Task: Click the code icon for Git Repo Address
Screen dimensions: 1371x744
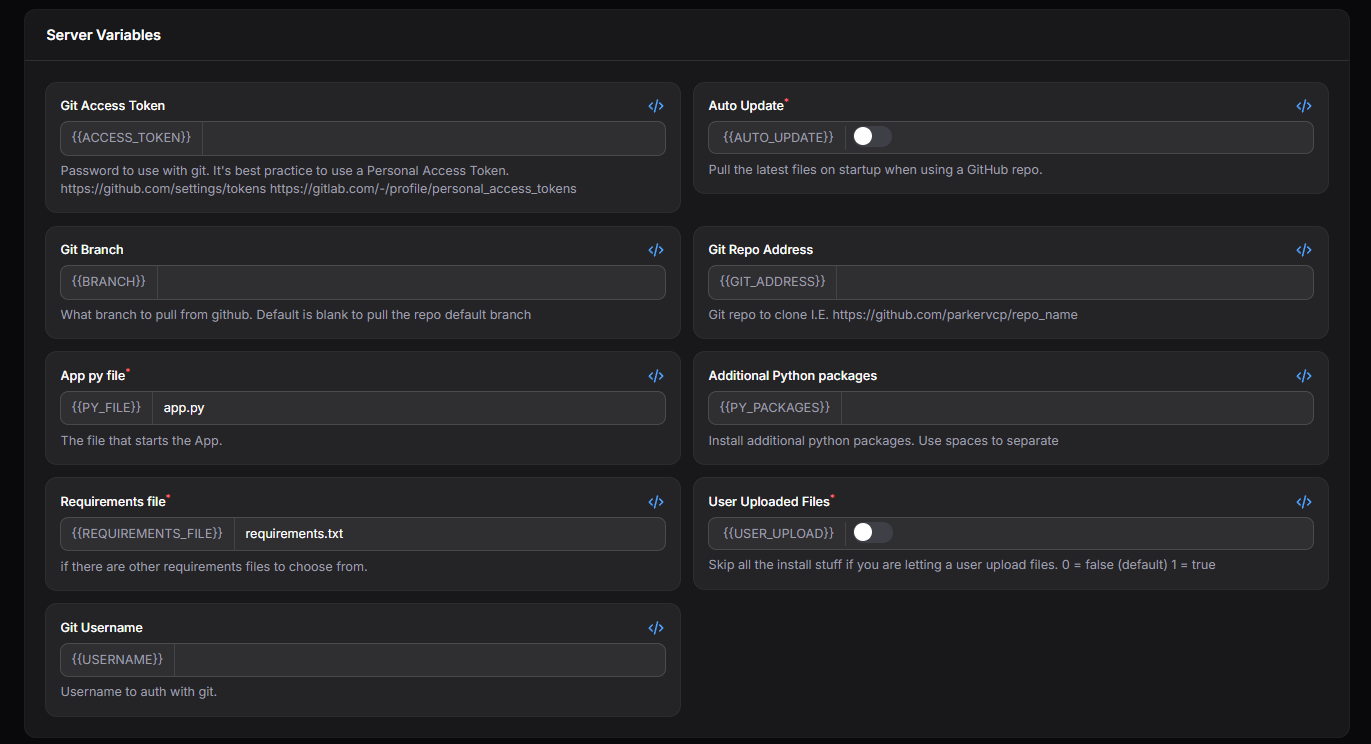Action: (x=1304, y=250)
